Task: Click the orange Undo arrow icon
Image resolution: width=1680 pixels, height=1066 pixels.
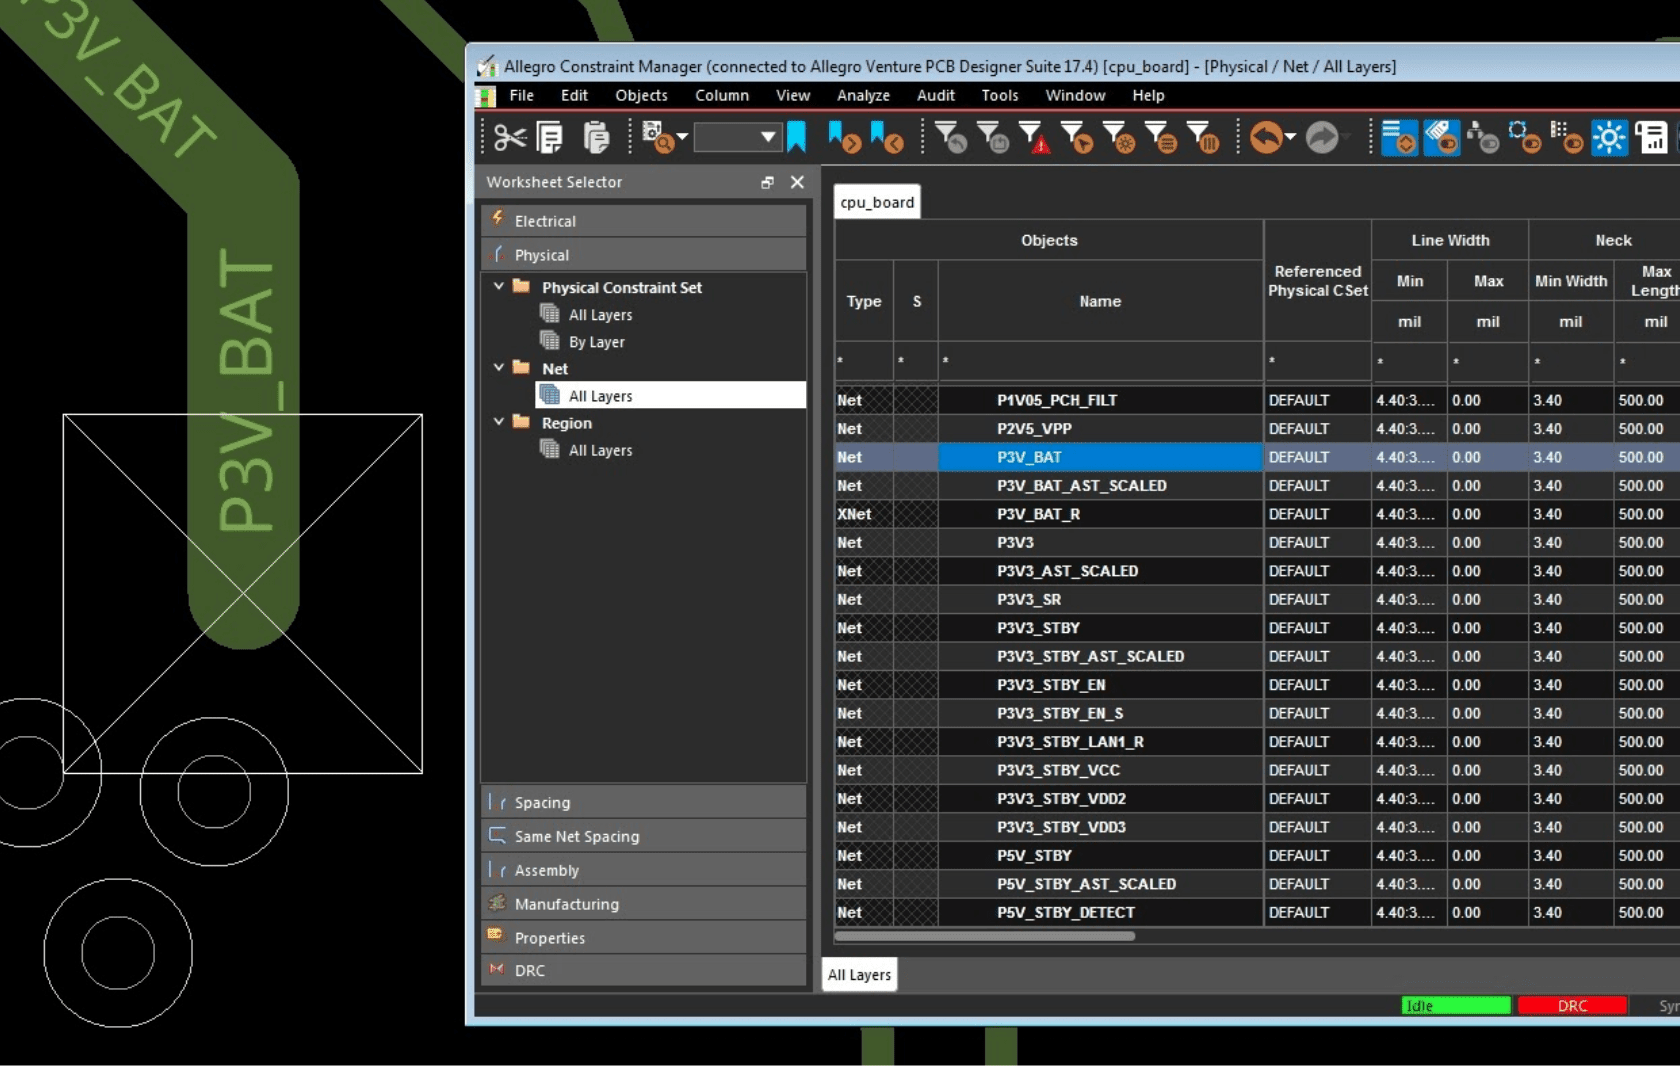Action: click(1266, 137)
